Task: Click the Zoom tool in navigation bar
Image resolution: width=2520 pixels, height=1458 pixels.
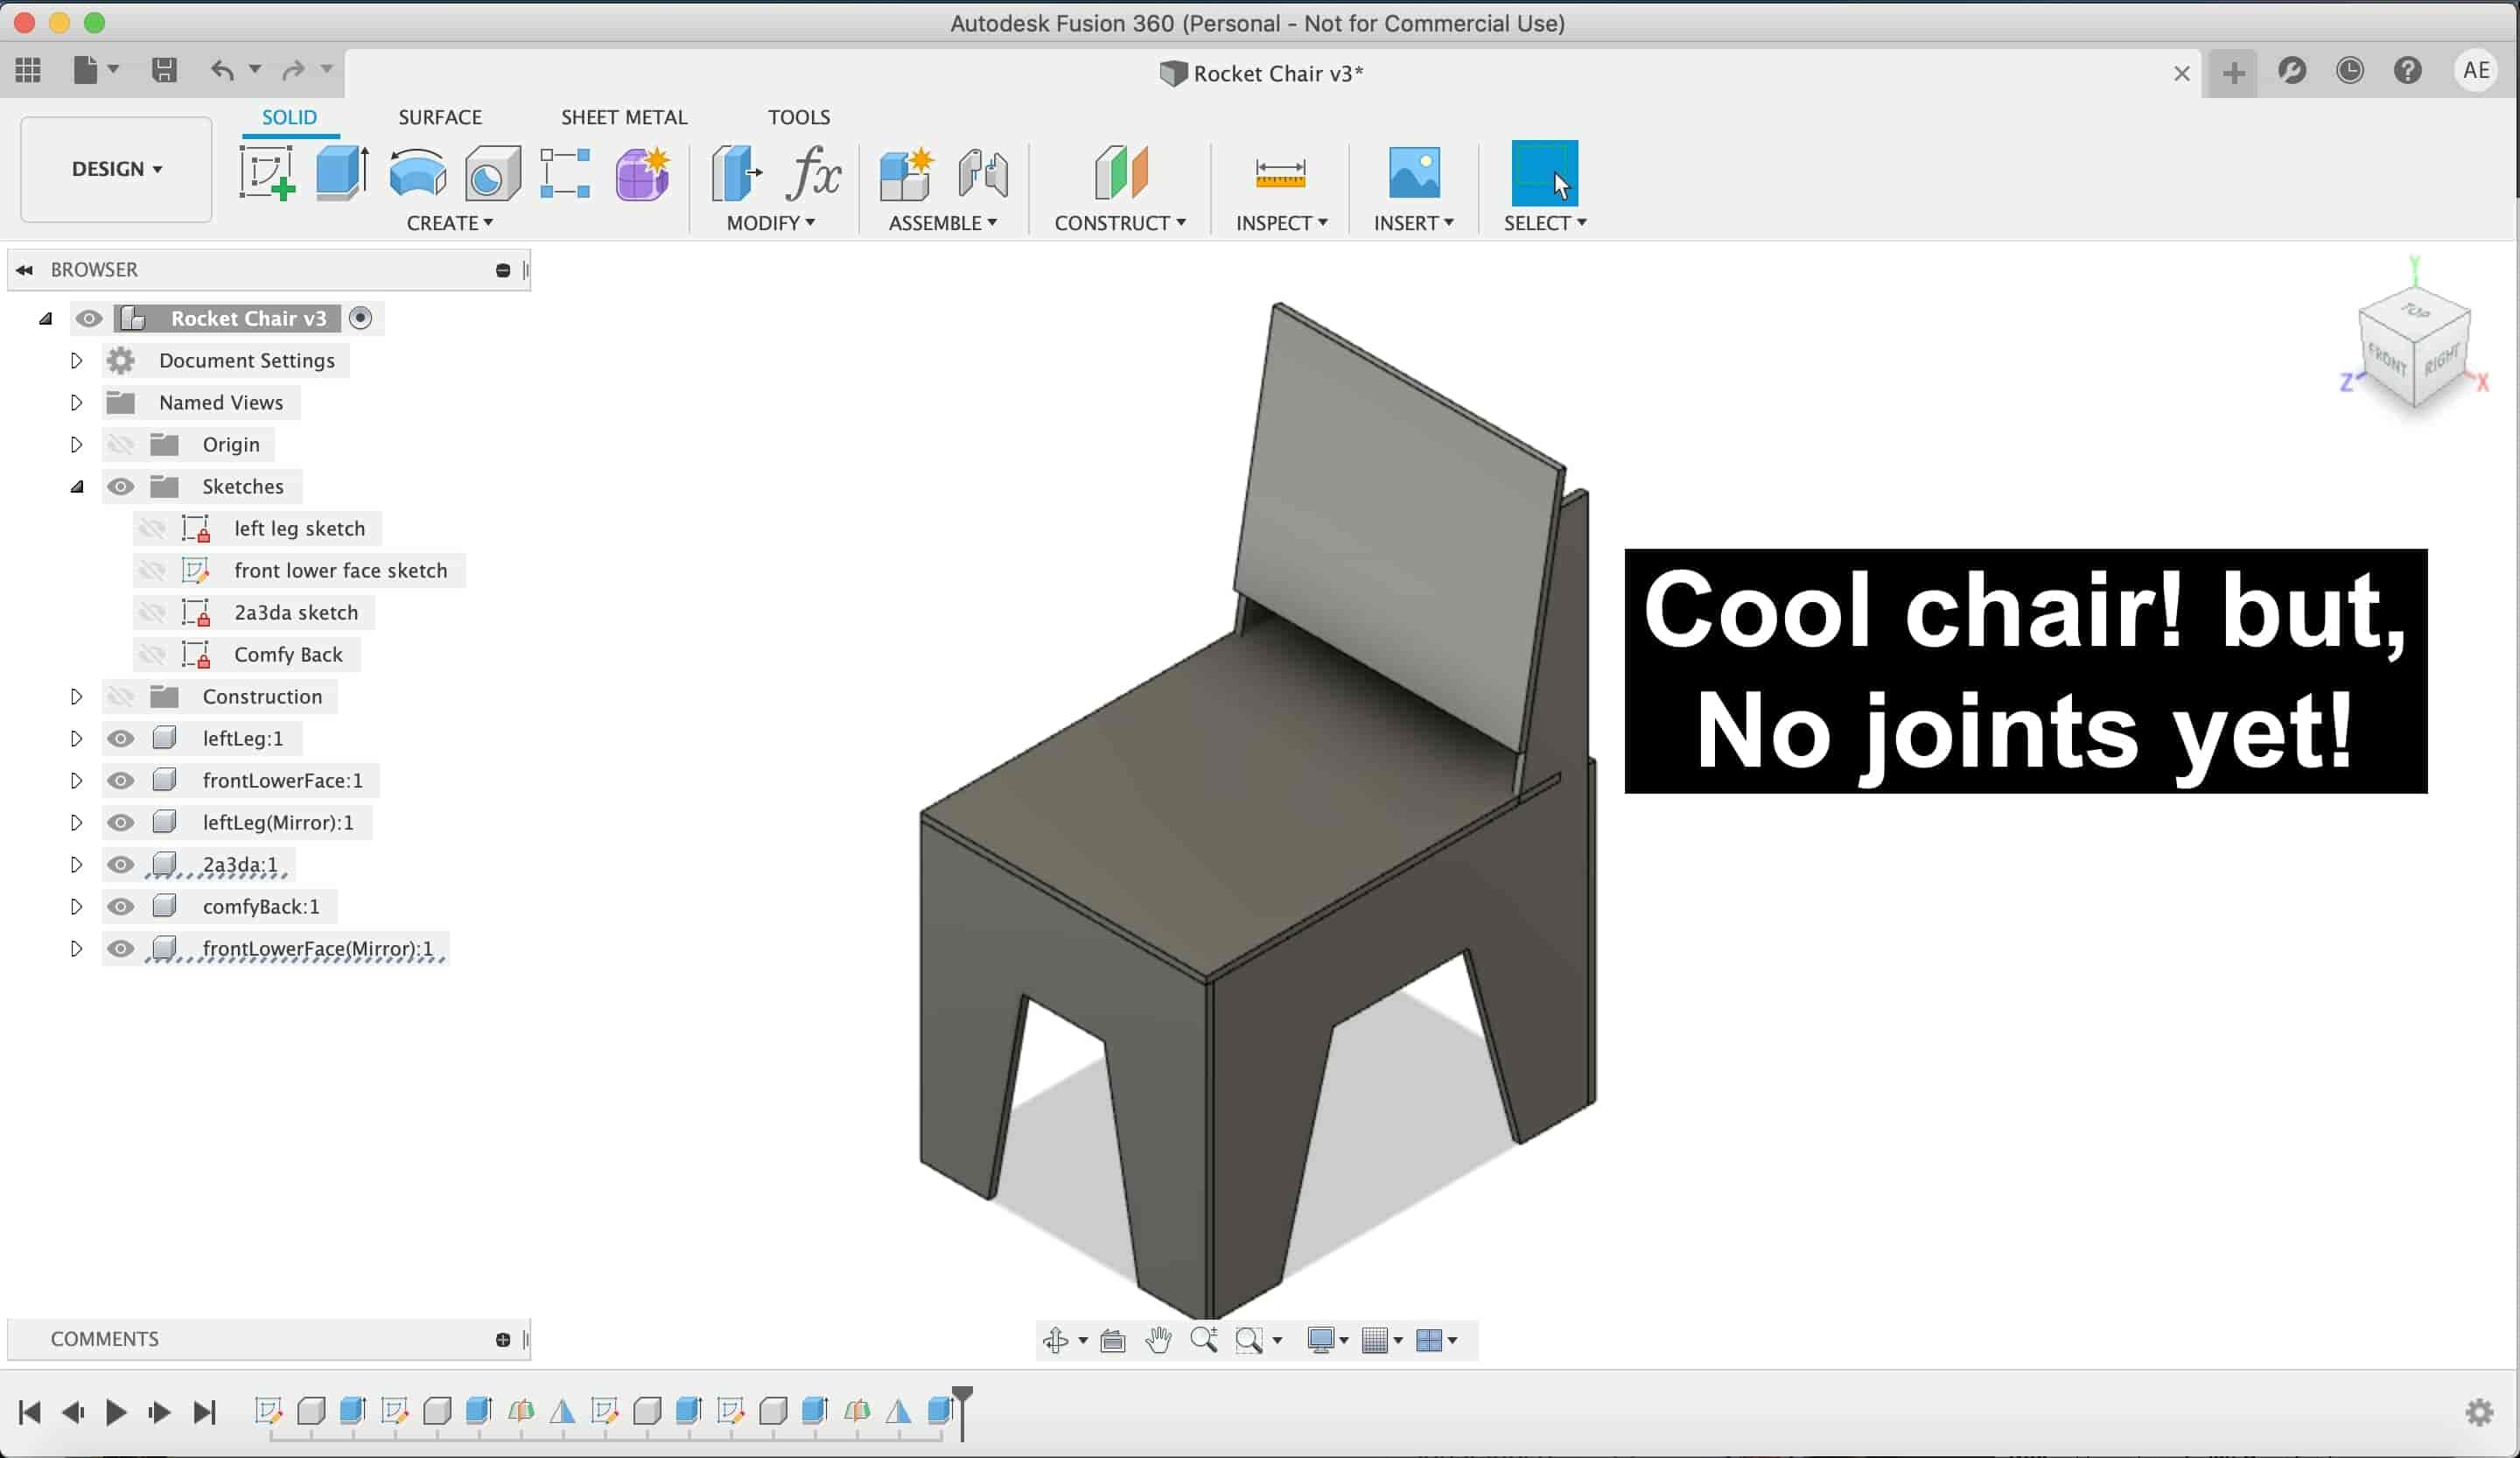Action: point(1204,1340)
